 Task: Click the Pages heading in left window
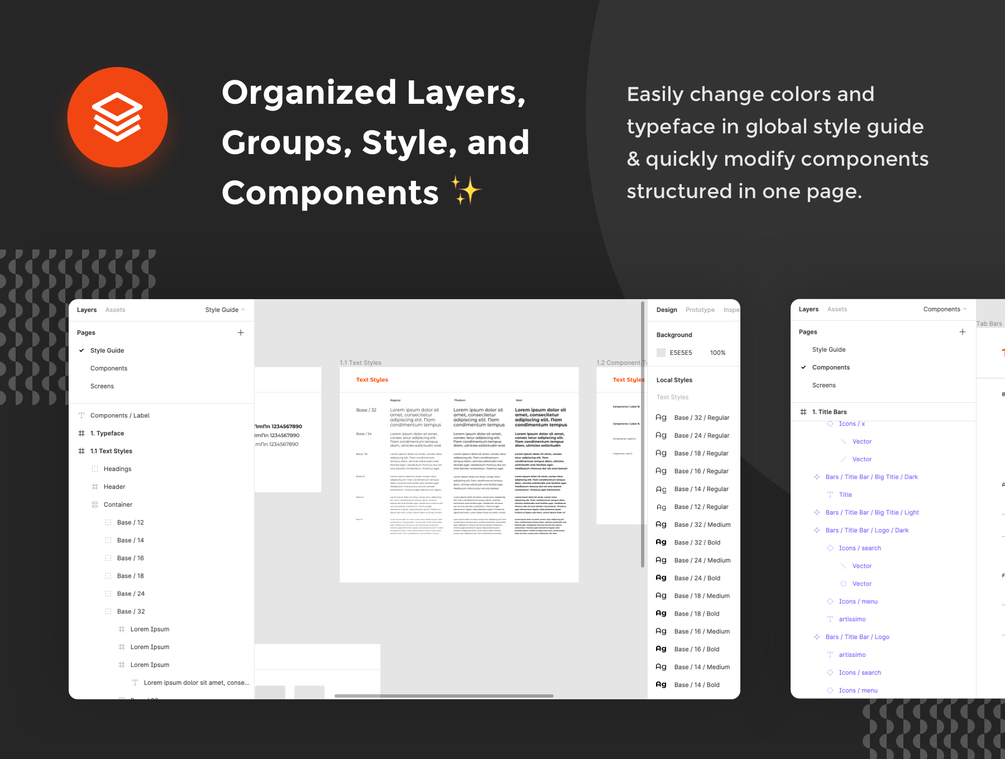(86, 333)
